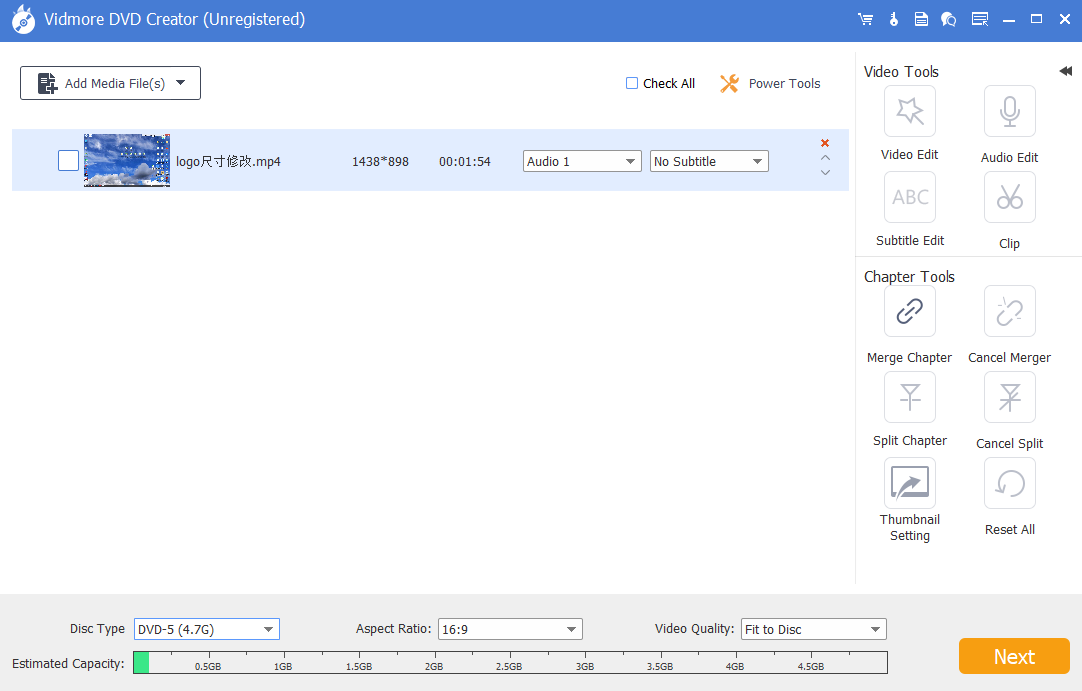Select the Clip scissors tool

coord(1009,198)
